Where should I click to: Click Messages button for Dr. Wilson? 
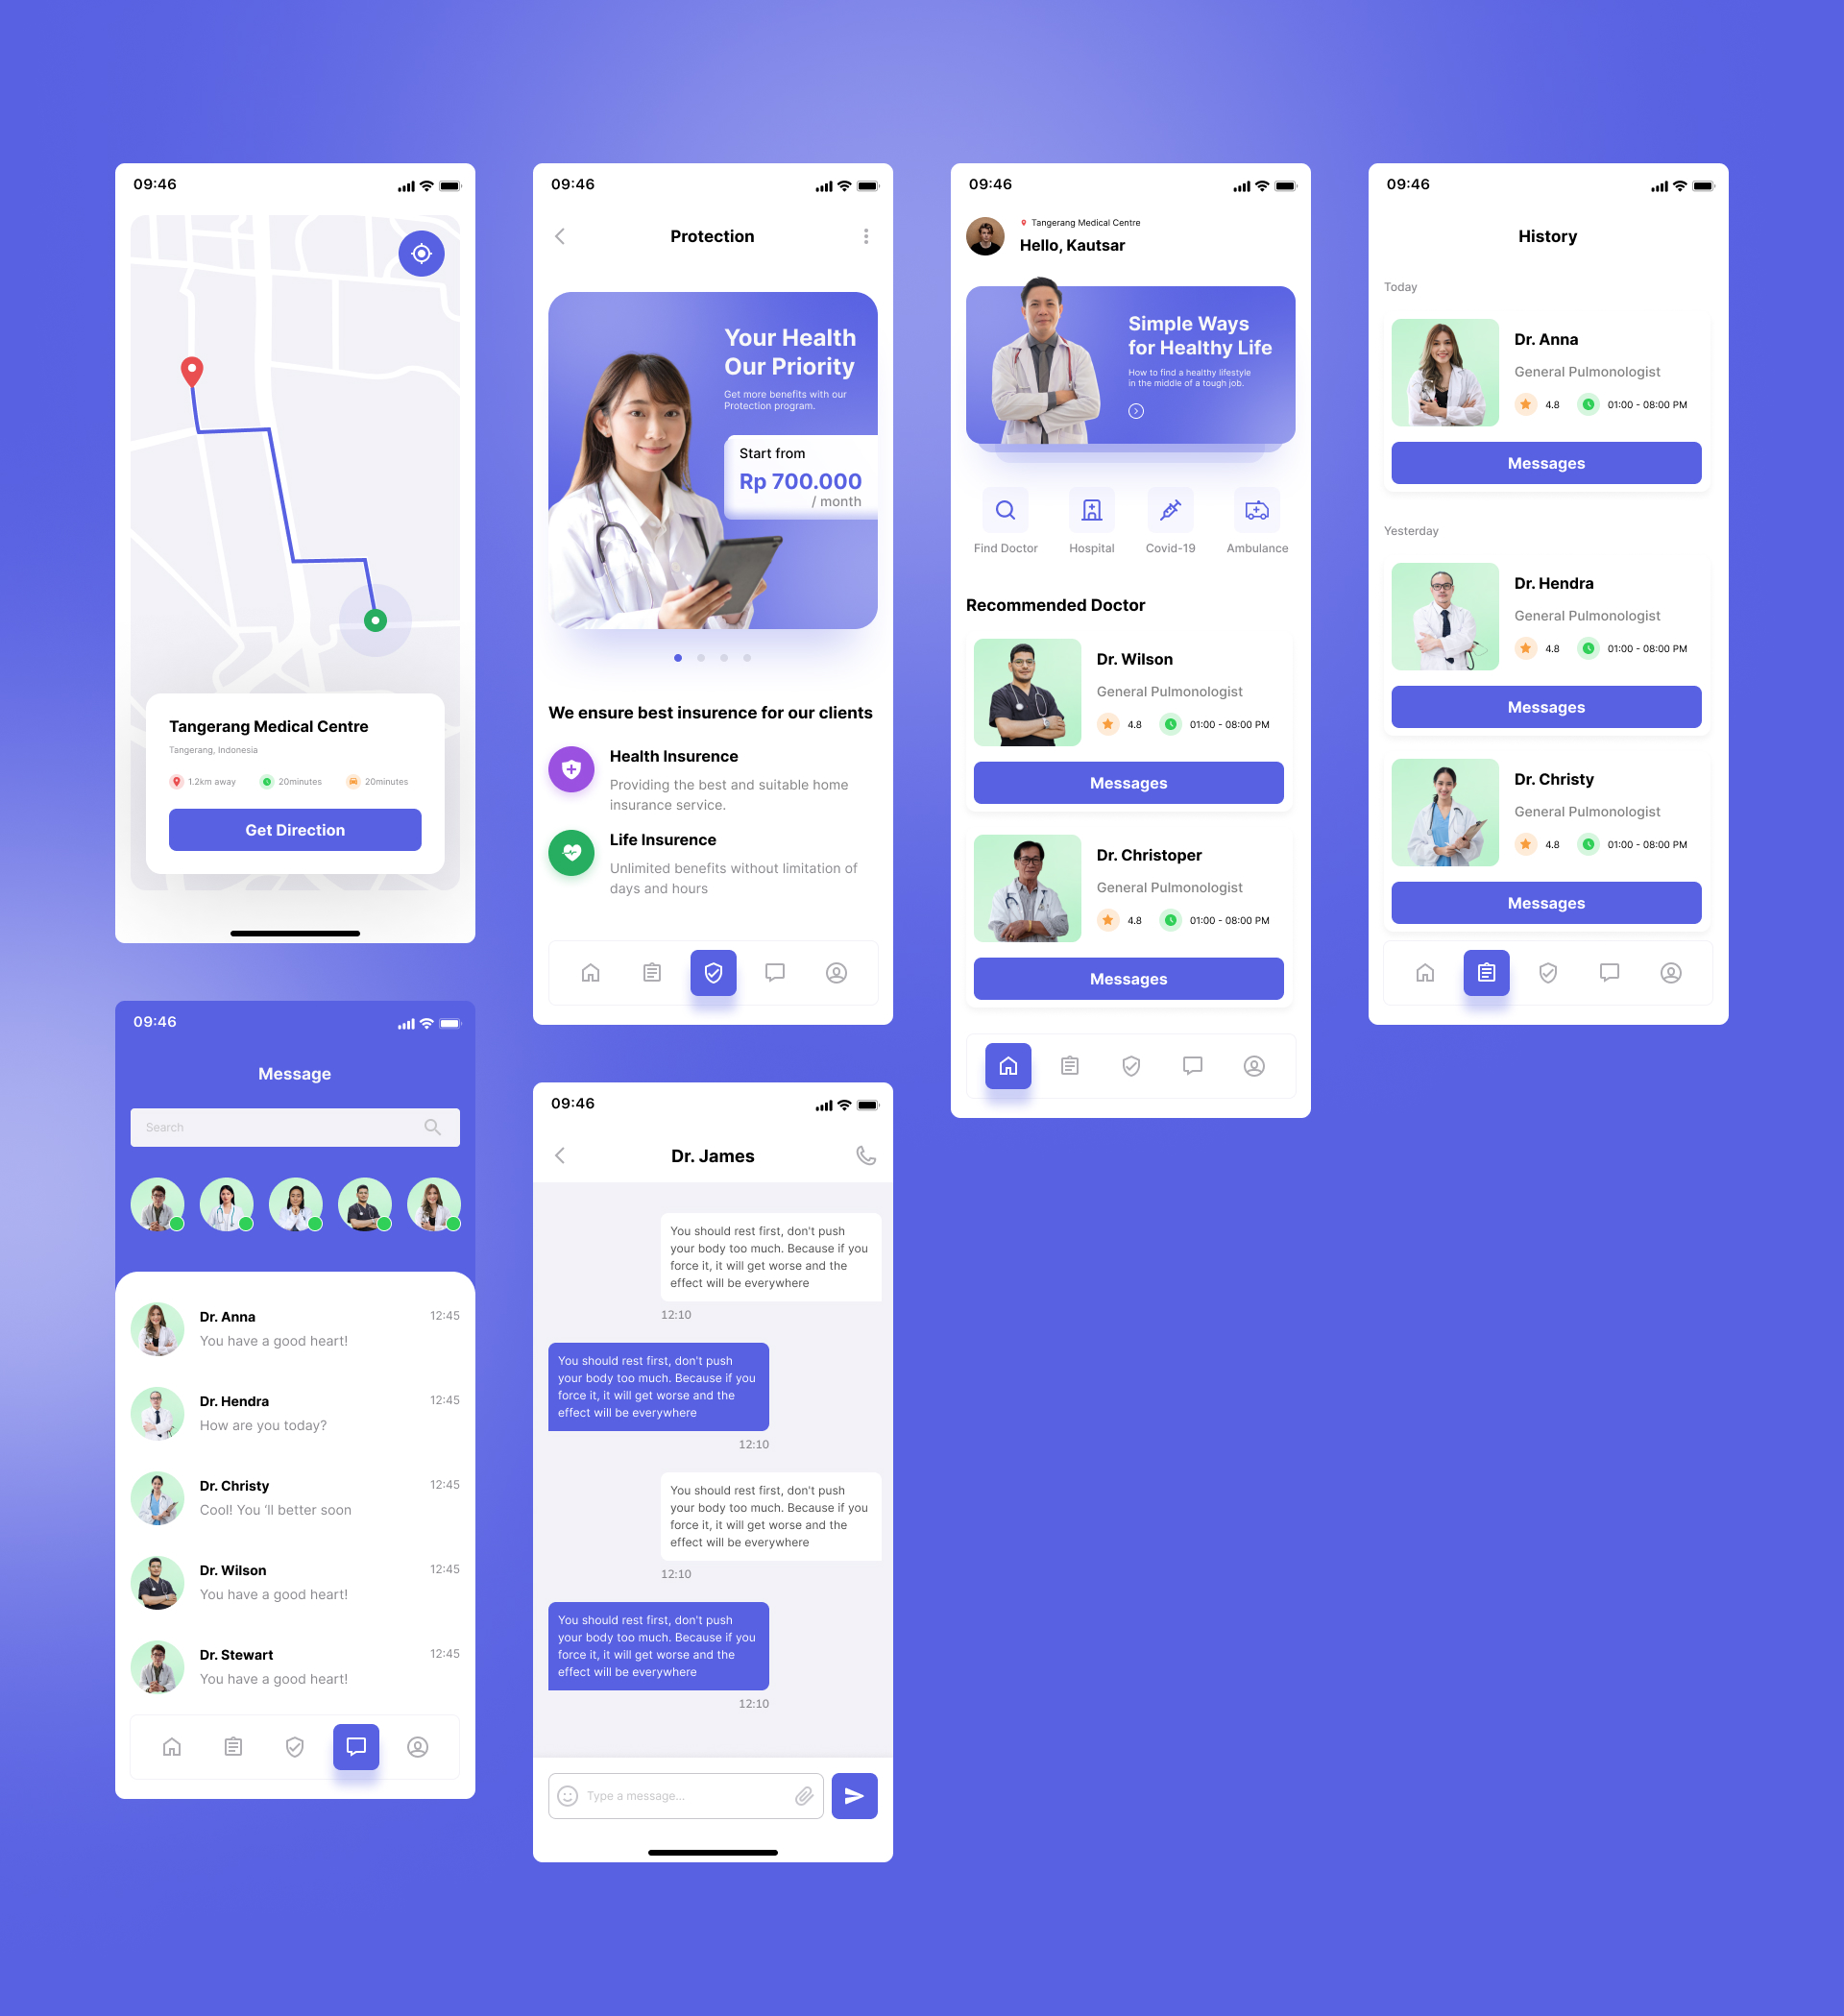[1128, 780]
